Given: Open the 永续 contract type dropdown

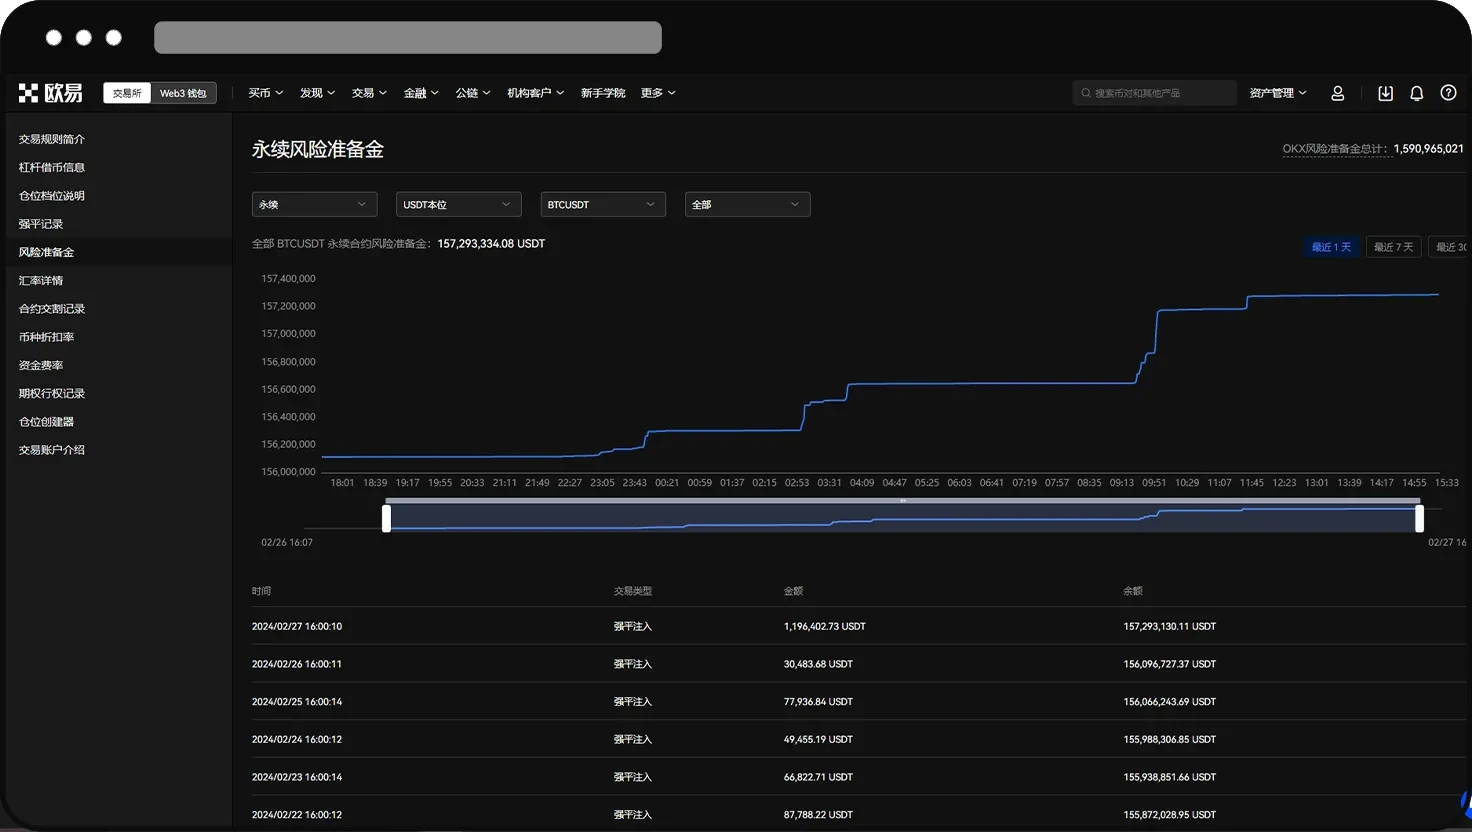Looking at the screenshot, I should pyautogui.click(x=314, y=204).
